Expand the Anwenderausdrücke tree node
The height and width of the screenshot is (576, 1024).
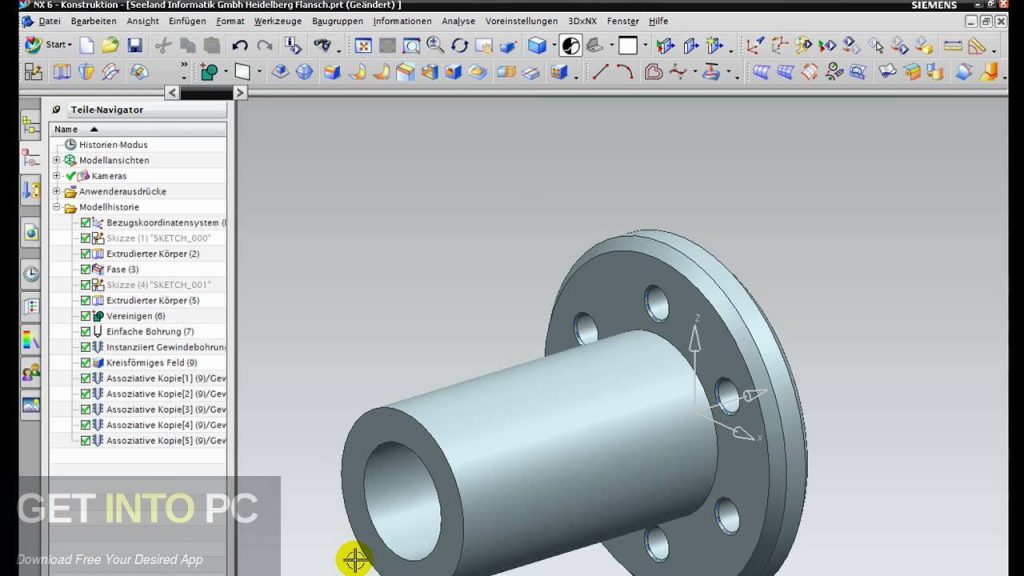[x=57, y=191]
